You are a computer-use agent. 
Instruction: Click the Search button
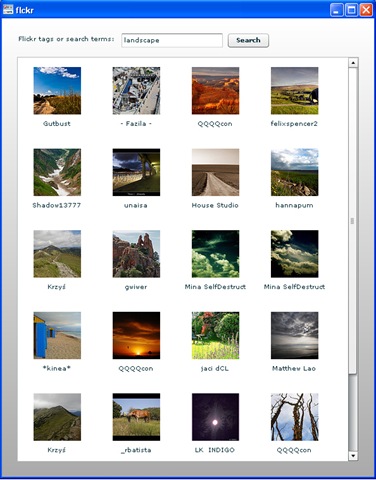click(248, 40)
